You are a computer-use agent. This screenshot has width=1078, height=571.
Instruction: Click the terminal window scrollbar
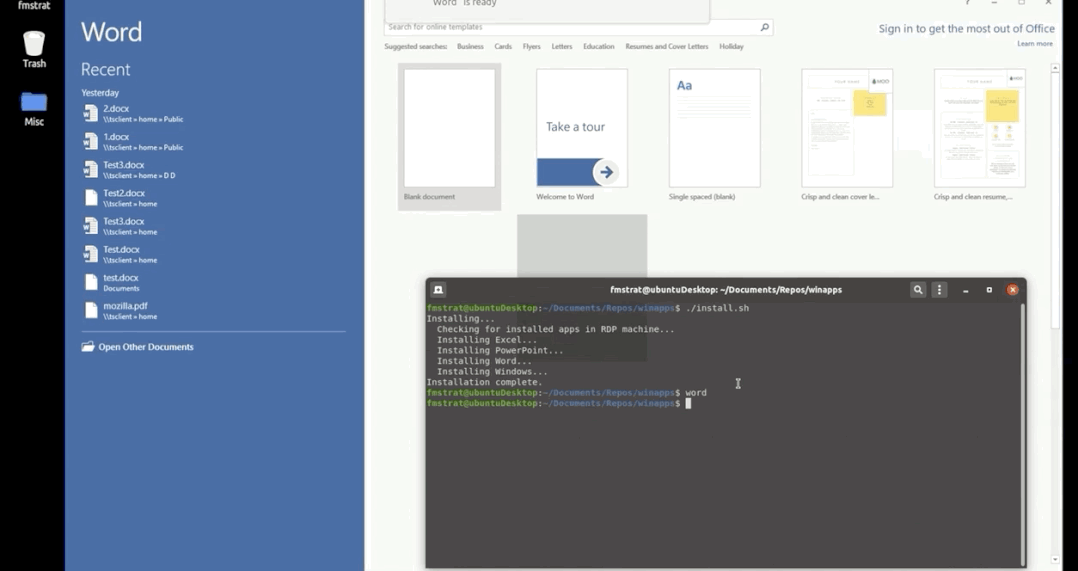coord(1022,433)
